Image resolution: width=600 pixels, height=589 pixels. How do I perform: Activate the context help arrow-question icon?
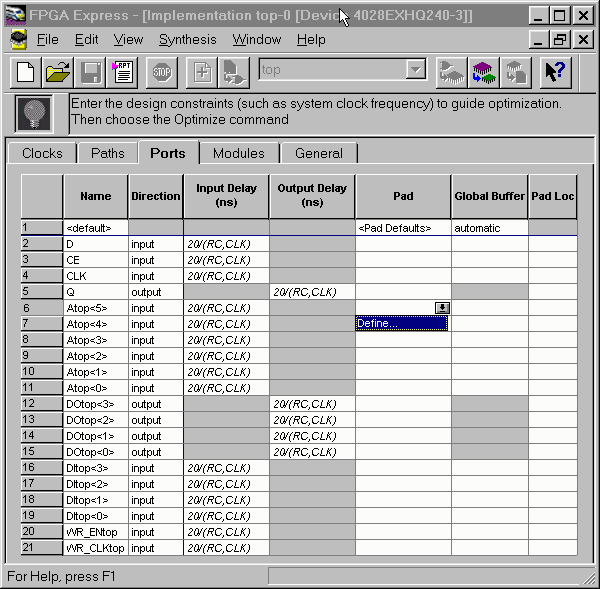555,72
